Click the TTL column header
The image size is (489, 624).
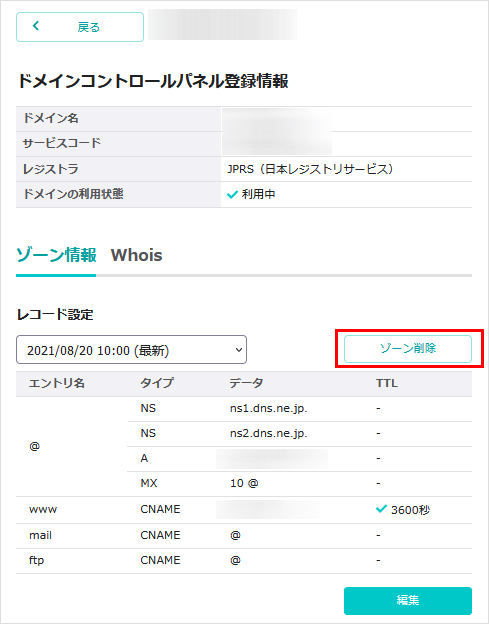(x=386, y=383)
